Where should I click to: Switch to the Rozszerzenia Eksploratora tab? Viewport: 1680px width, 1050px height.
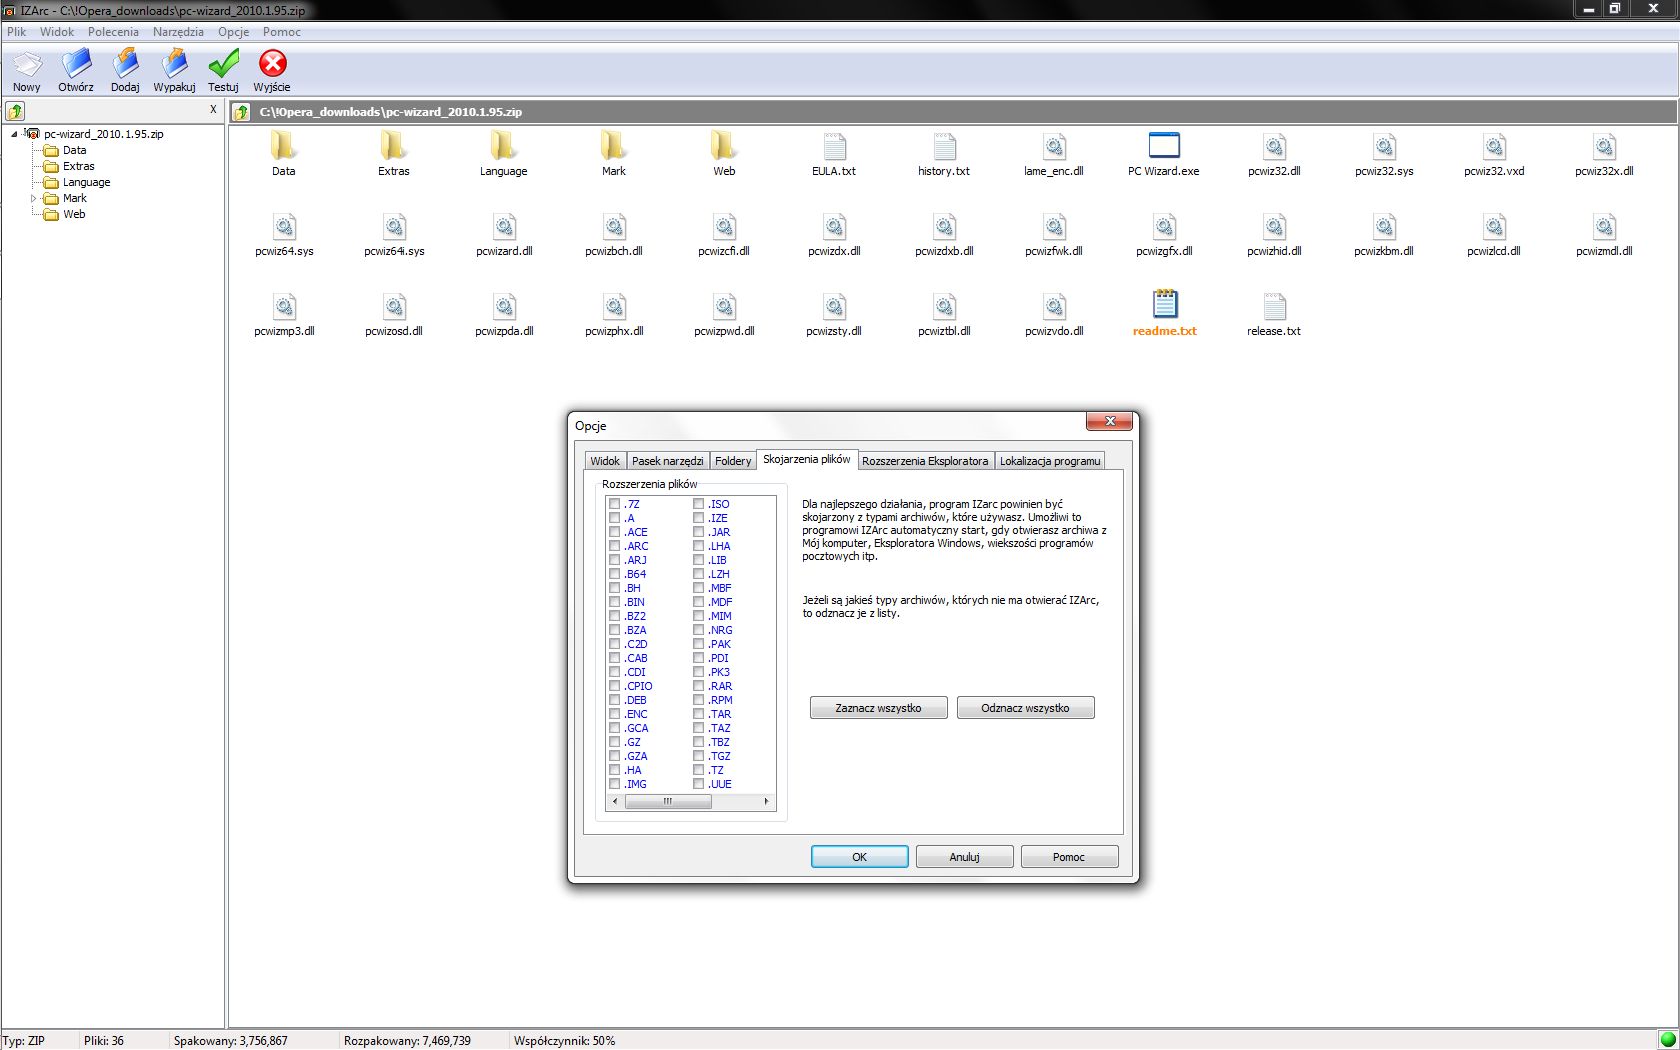[925, 461]
